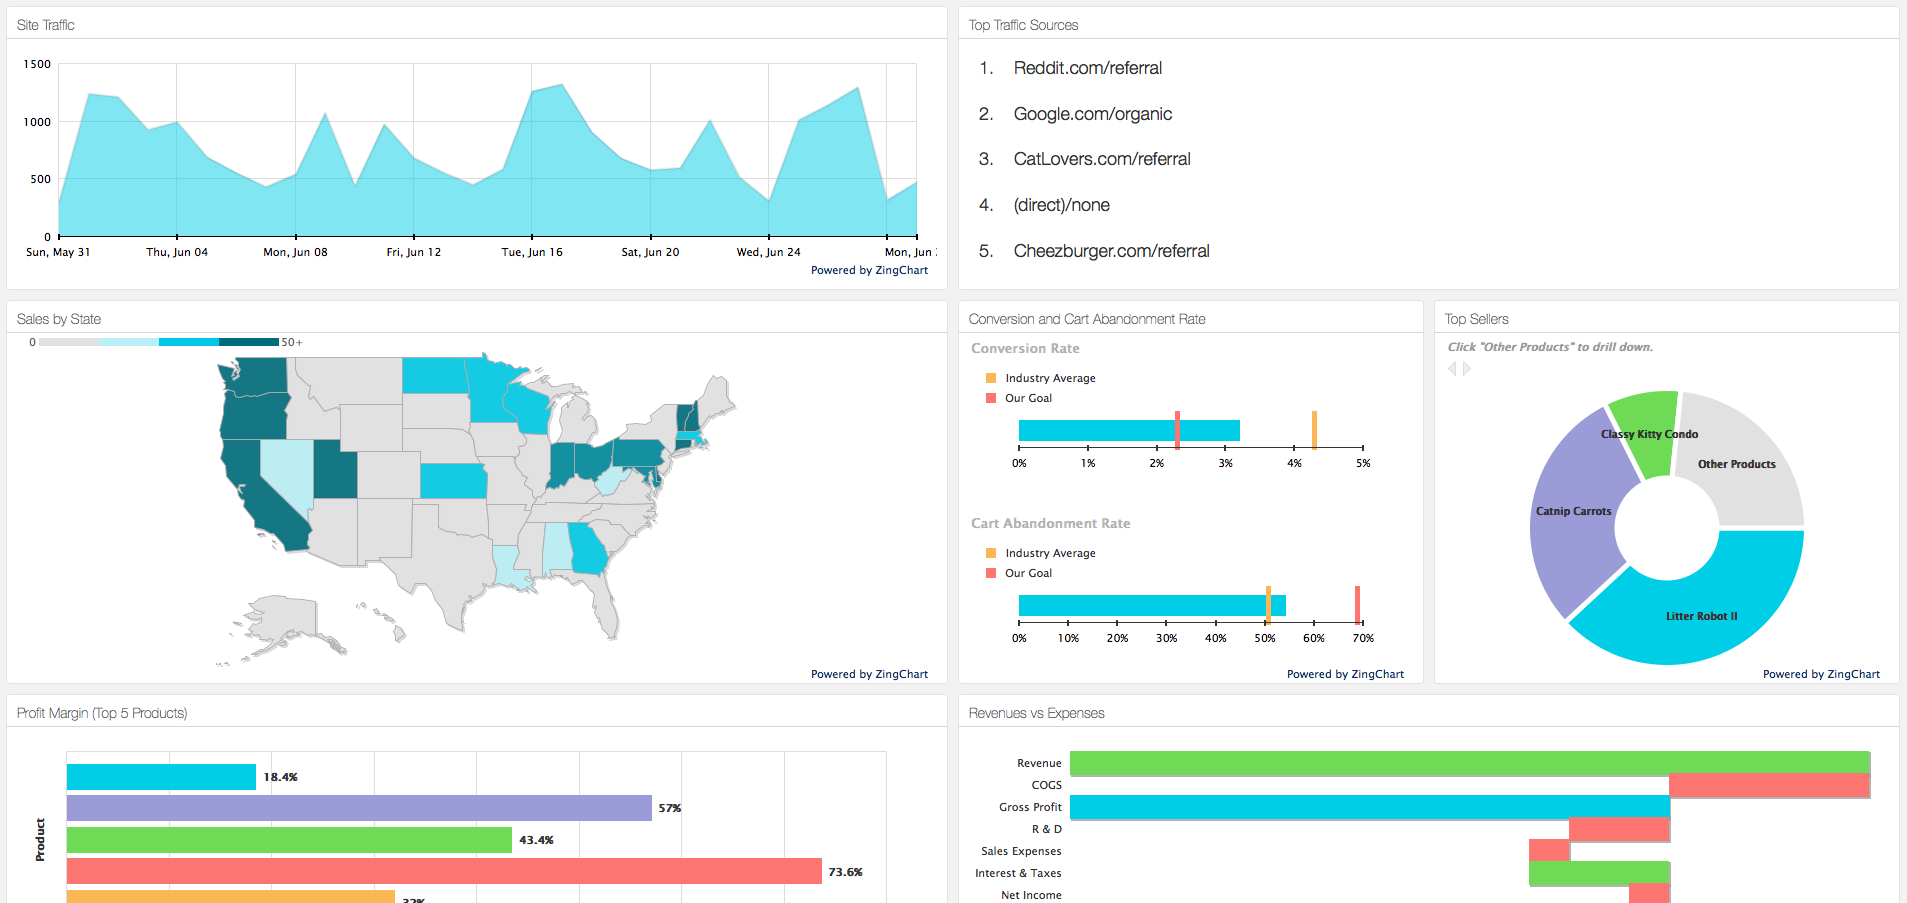Click the blue Cart Abandonment Rate bar

pos(1152,605)
